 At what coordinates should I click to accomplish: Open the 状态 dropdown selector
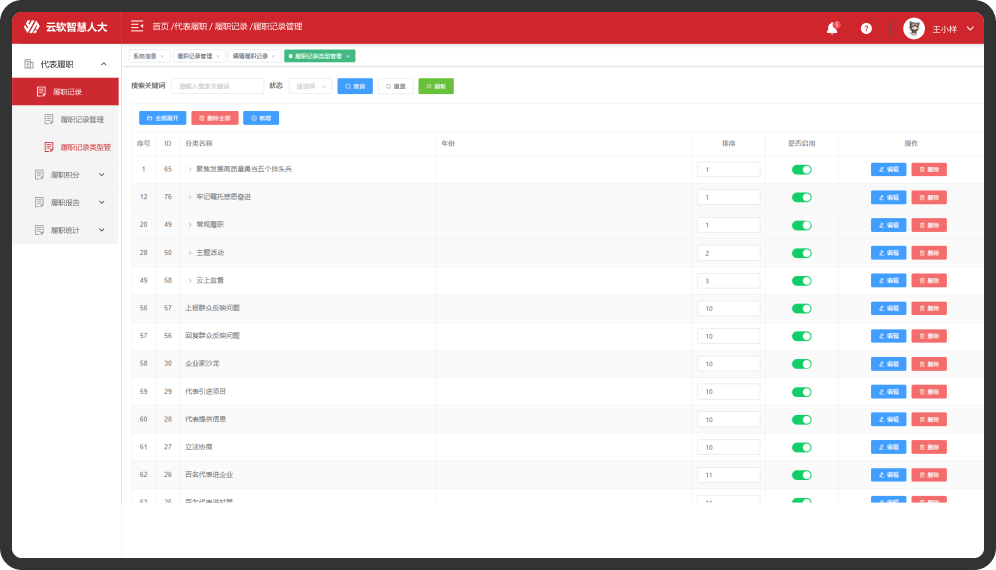310,86
